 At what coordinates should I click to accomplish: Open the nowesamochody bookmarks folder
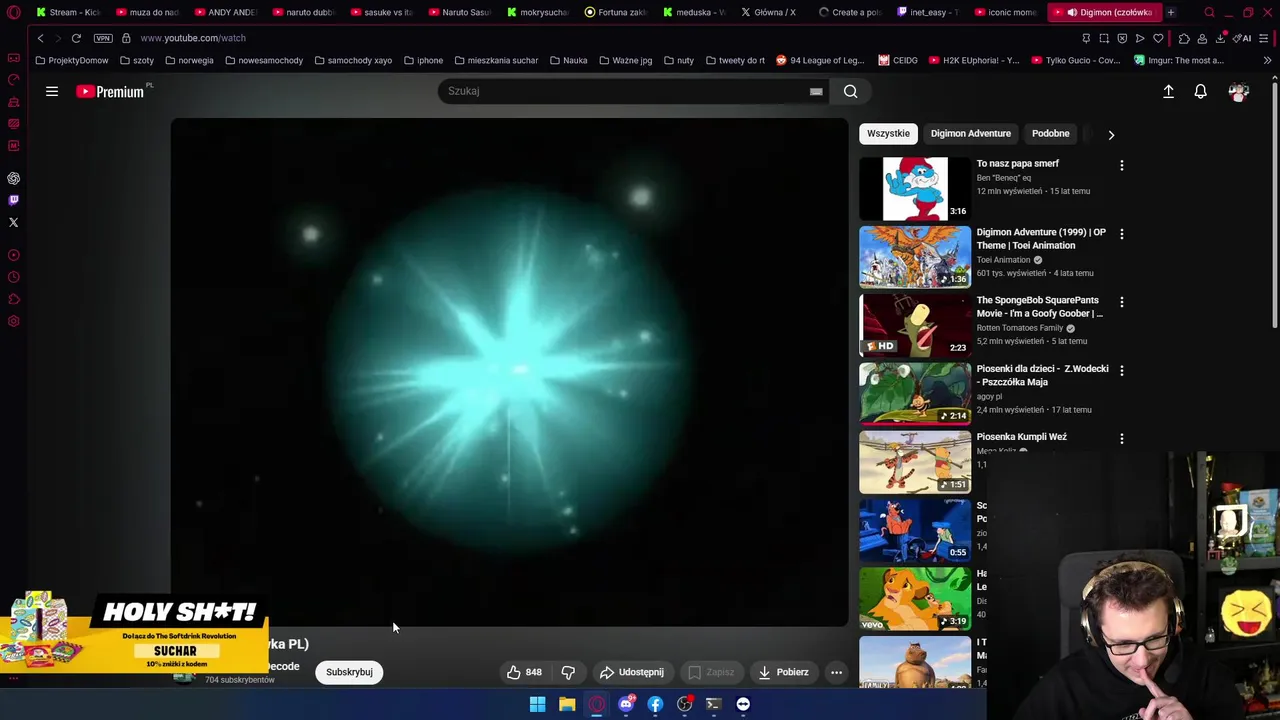point(264,60)
